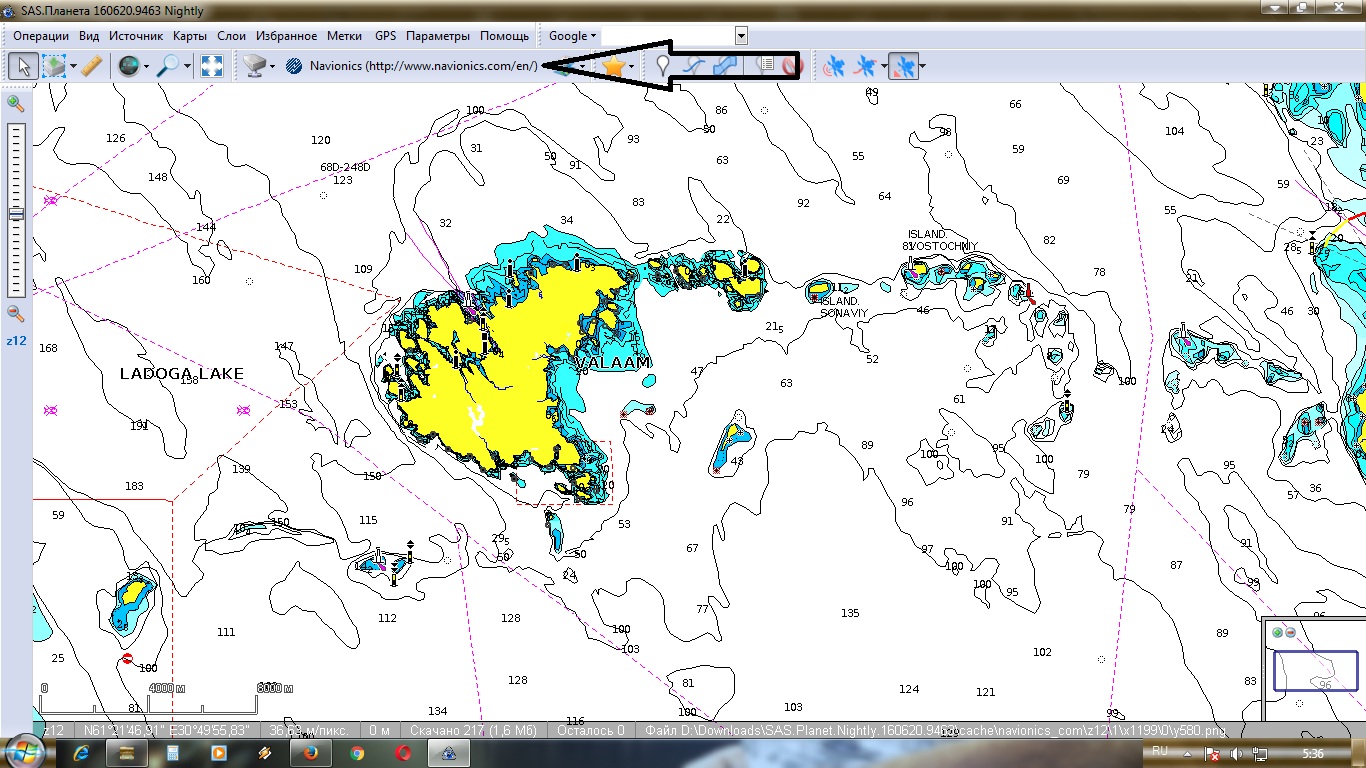Toggle GPS receiver connection
1366x768 pixels.
tap(833, 66)
